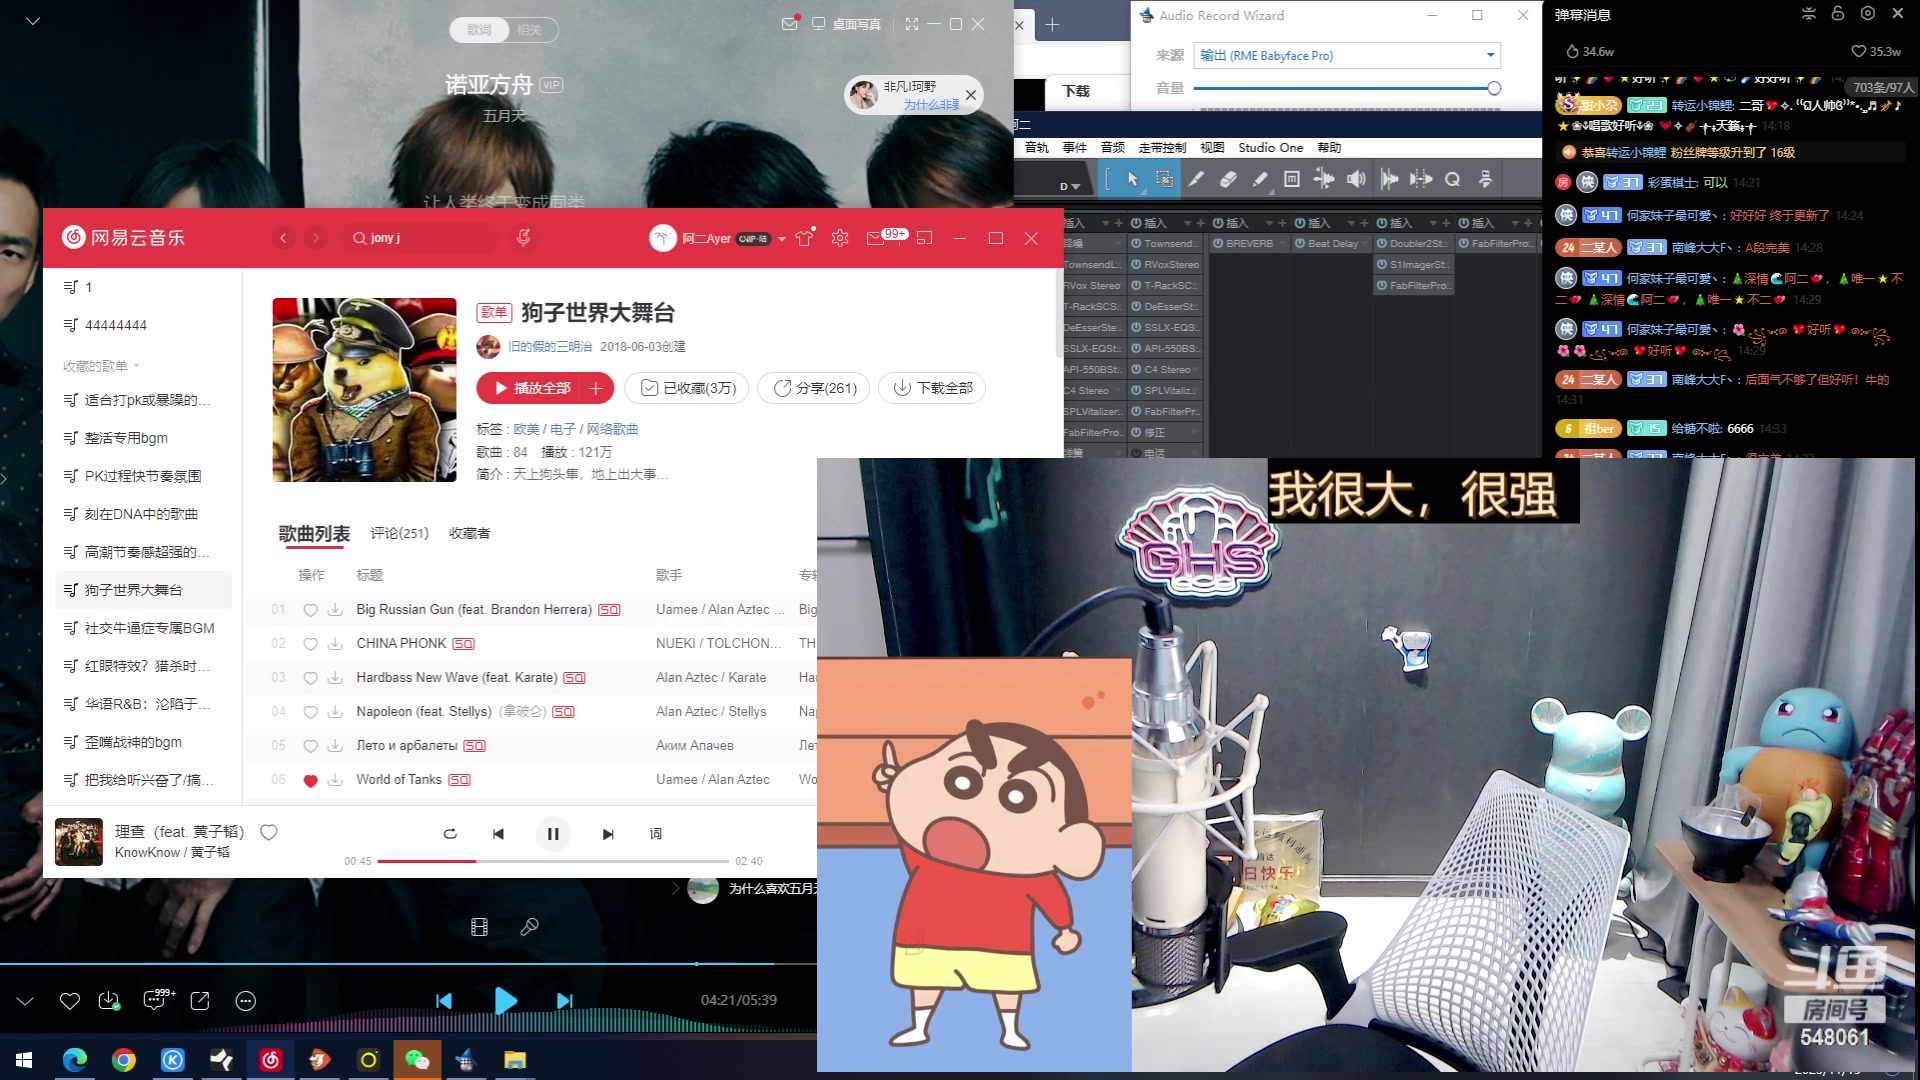This screenshot has width=1920, height=1080.
Task: Click the microphone karaoke icon above bottom player
Action: pyautogui.click(x=530, y=927)
